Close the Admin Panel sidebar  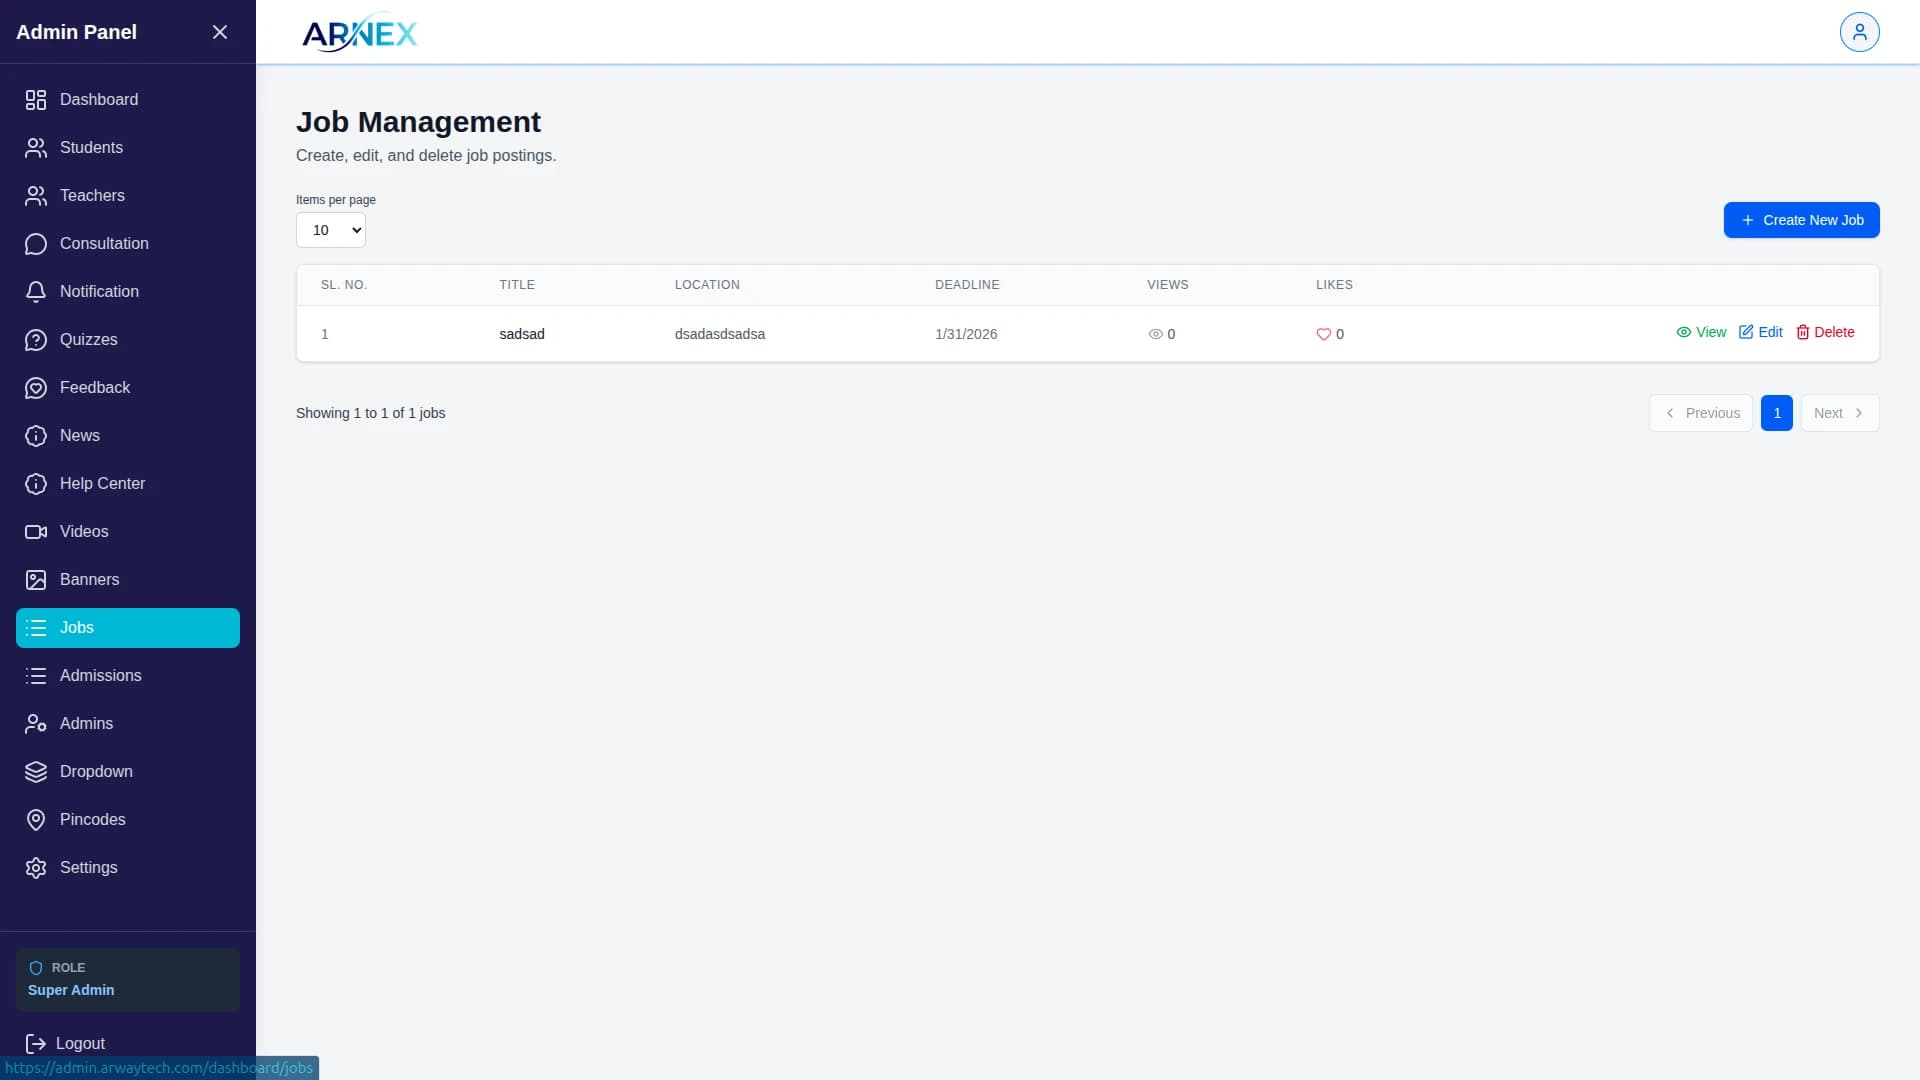(x=220, y=32)
